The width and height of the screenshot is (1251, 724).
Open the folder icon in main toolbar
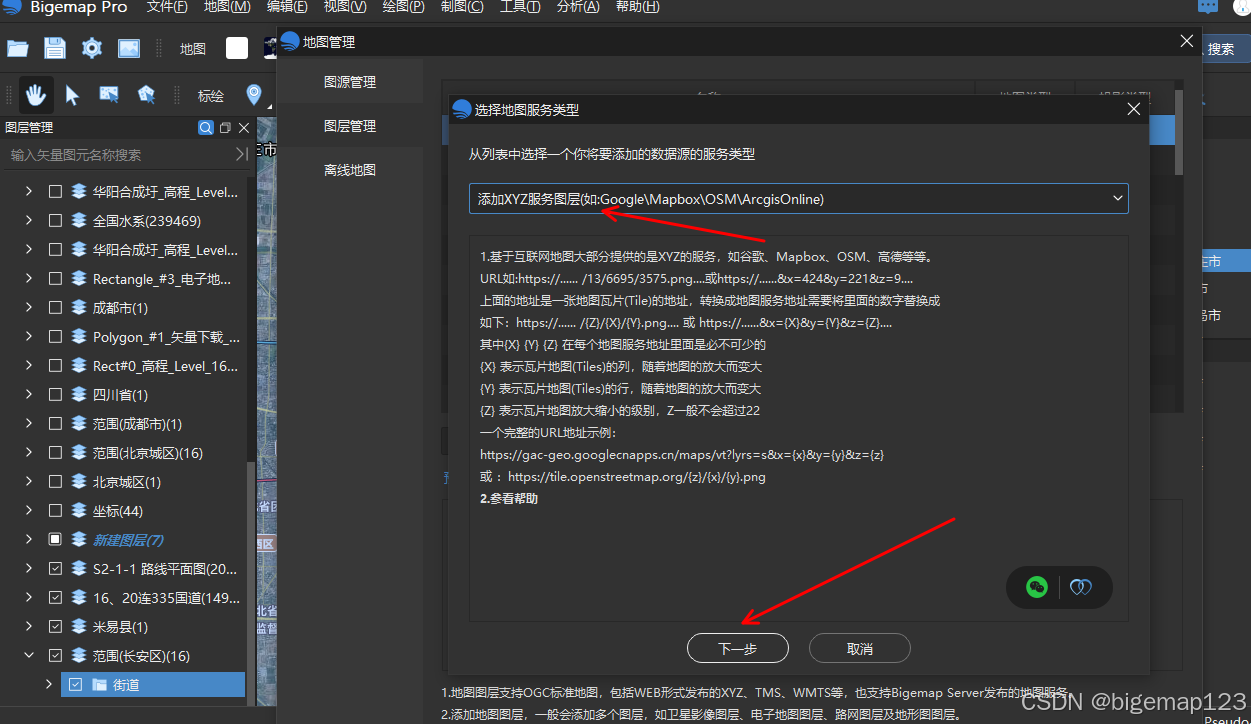click(18, 48)
